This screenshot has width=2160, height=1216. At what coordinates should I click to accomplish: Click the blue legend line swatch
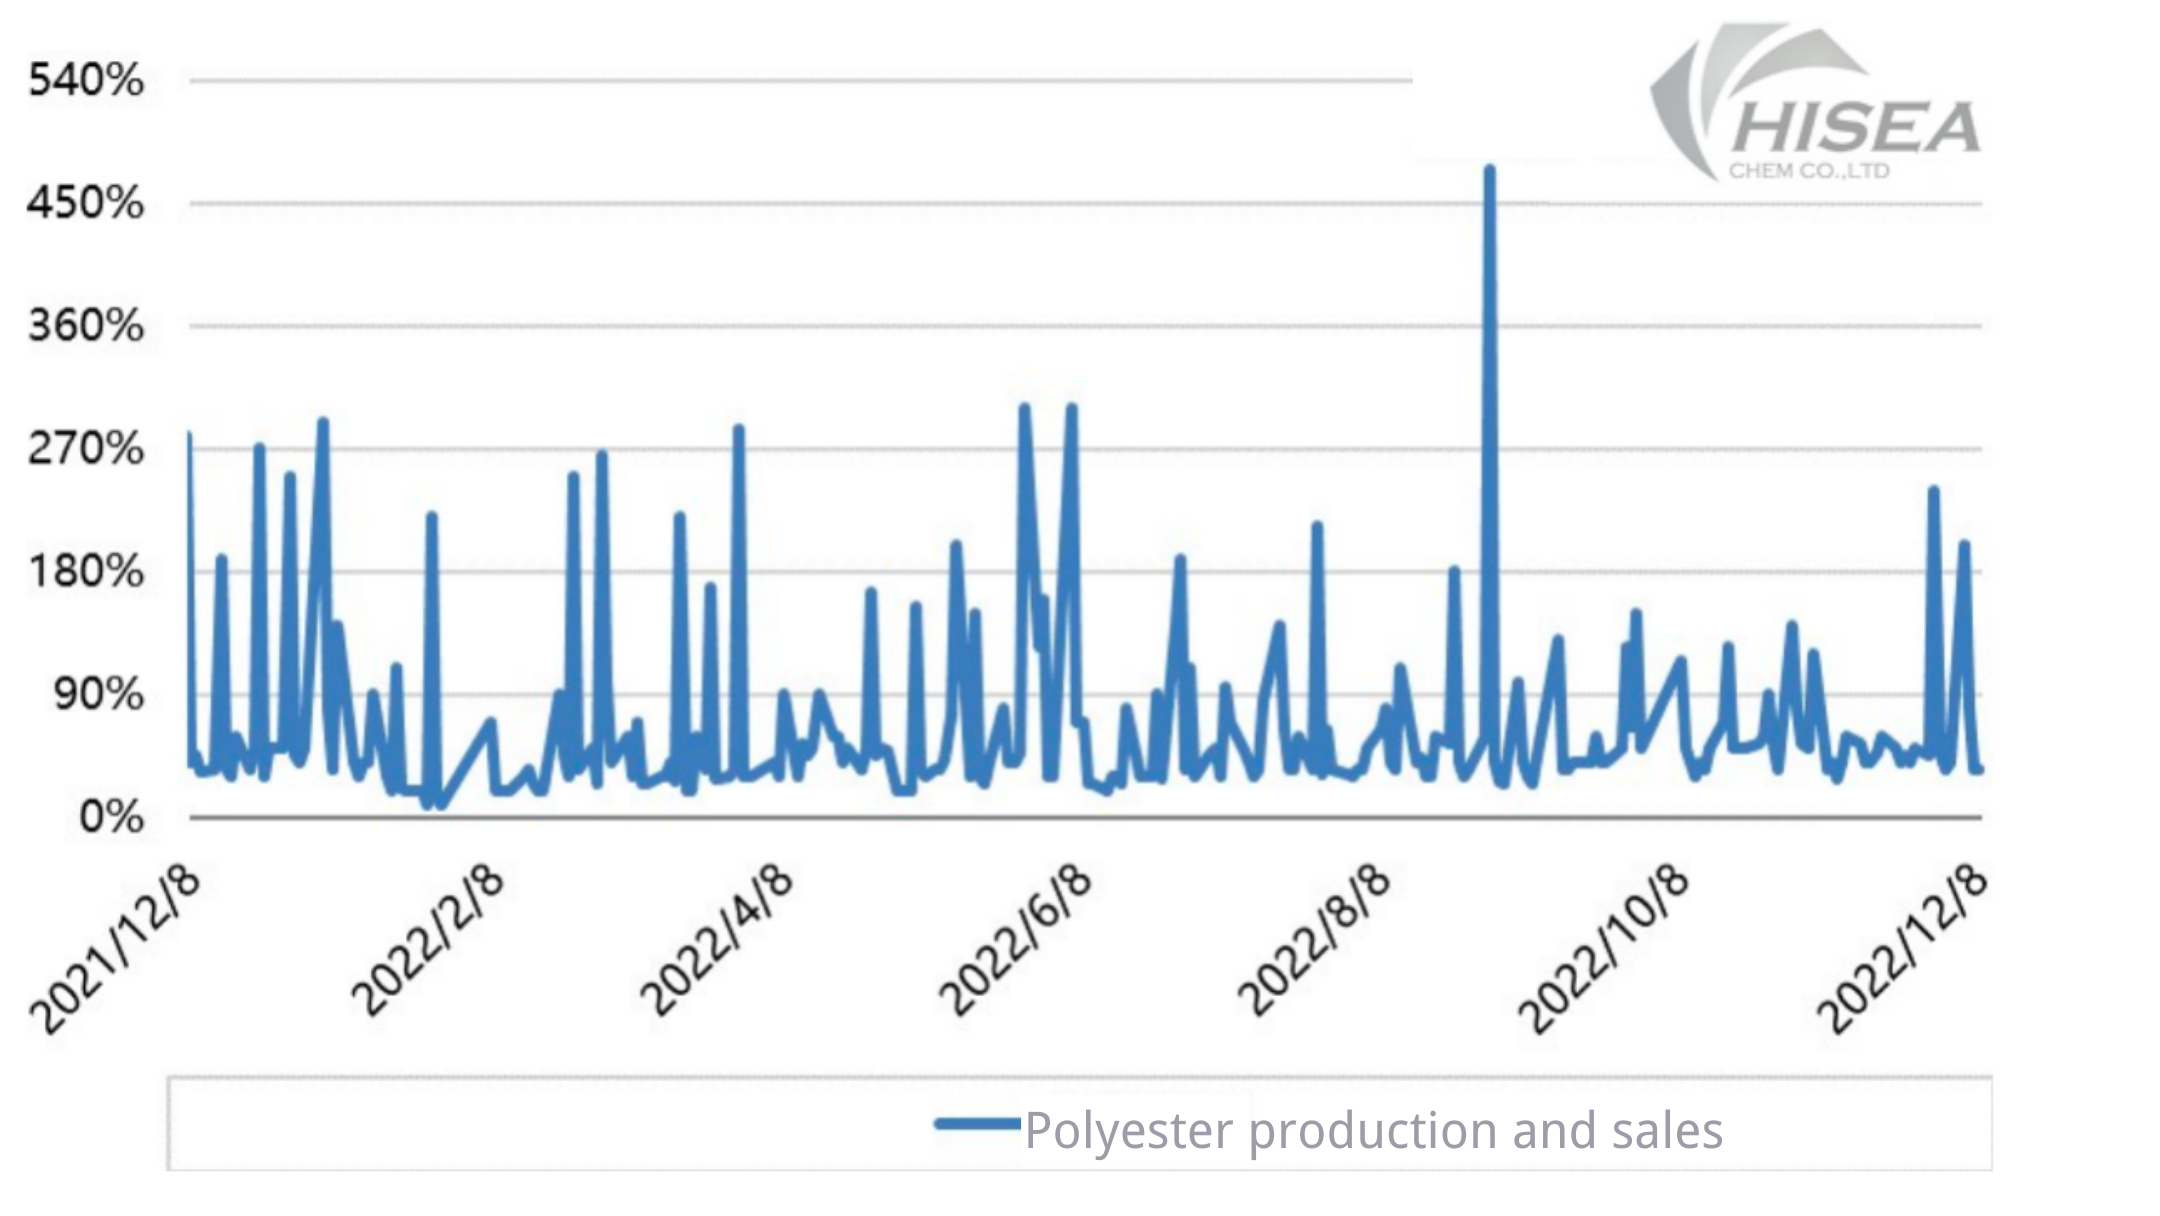pyautogui.click(x=977, y=1125)
